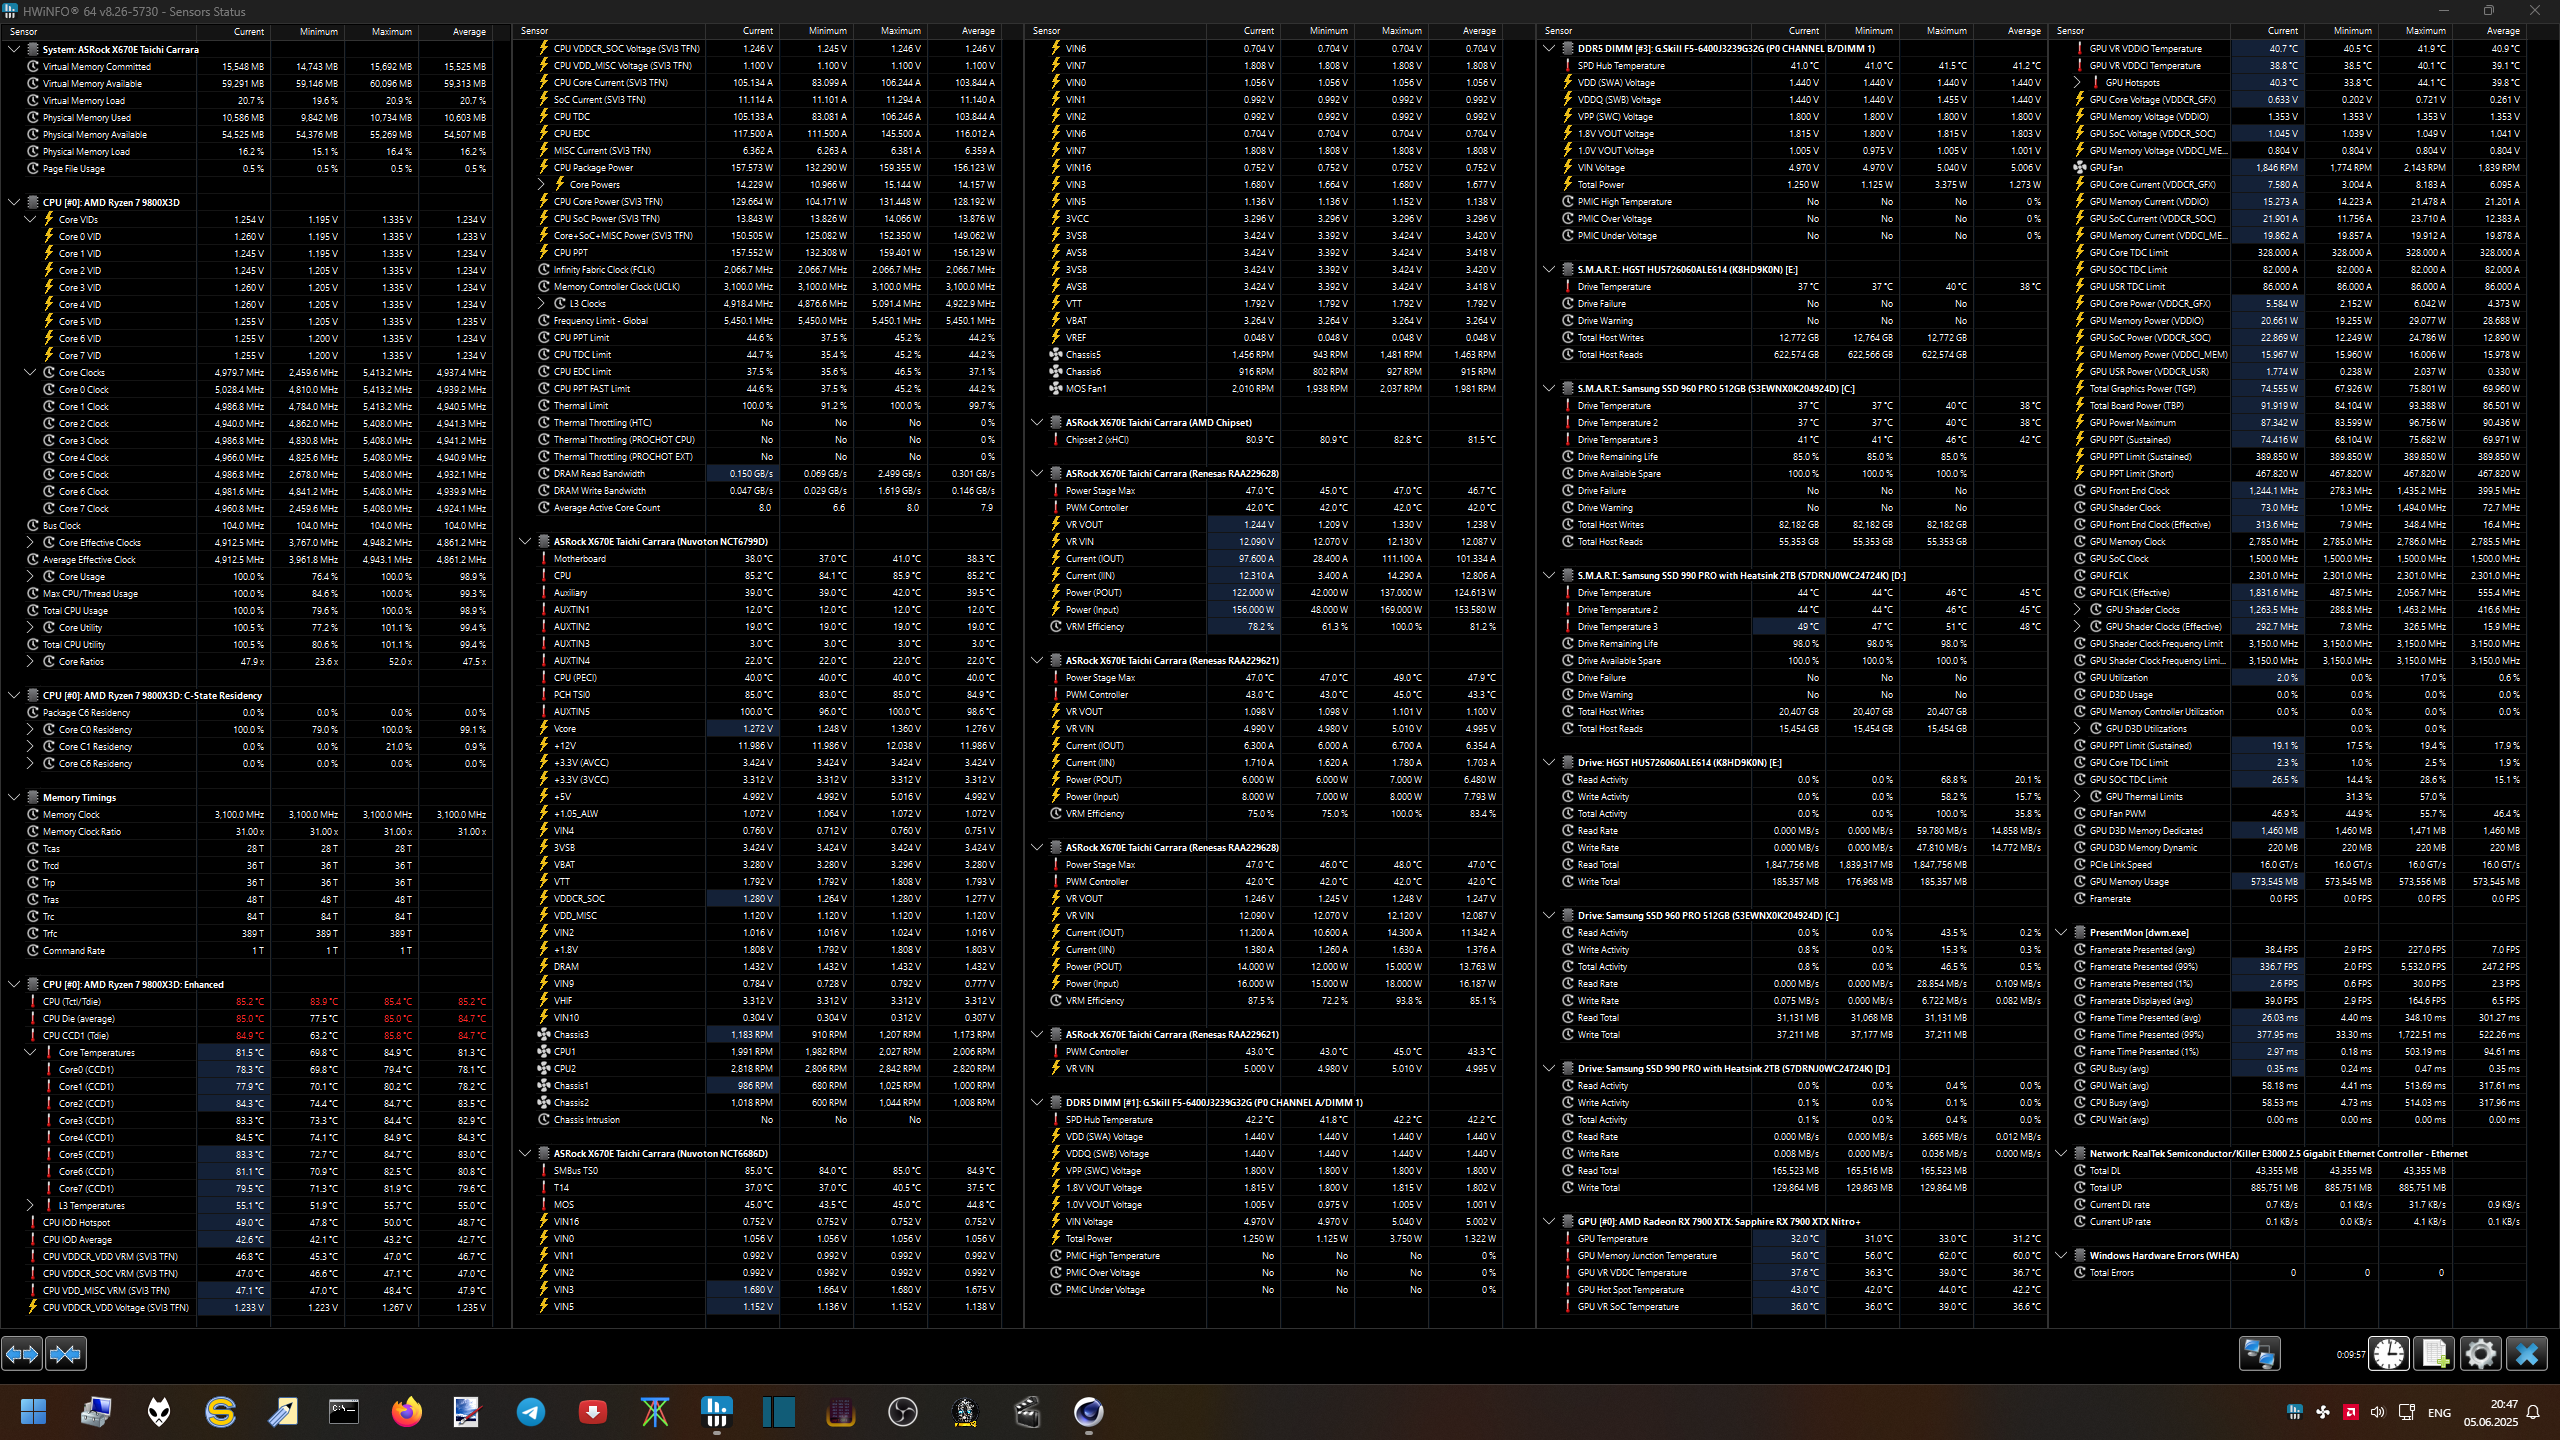This screenshot has width=2560, height=1440.
Task: Select the CPU Package Power sensor row
Action: 593,167
